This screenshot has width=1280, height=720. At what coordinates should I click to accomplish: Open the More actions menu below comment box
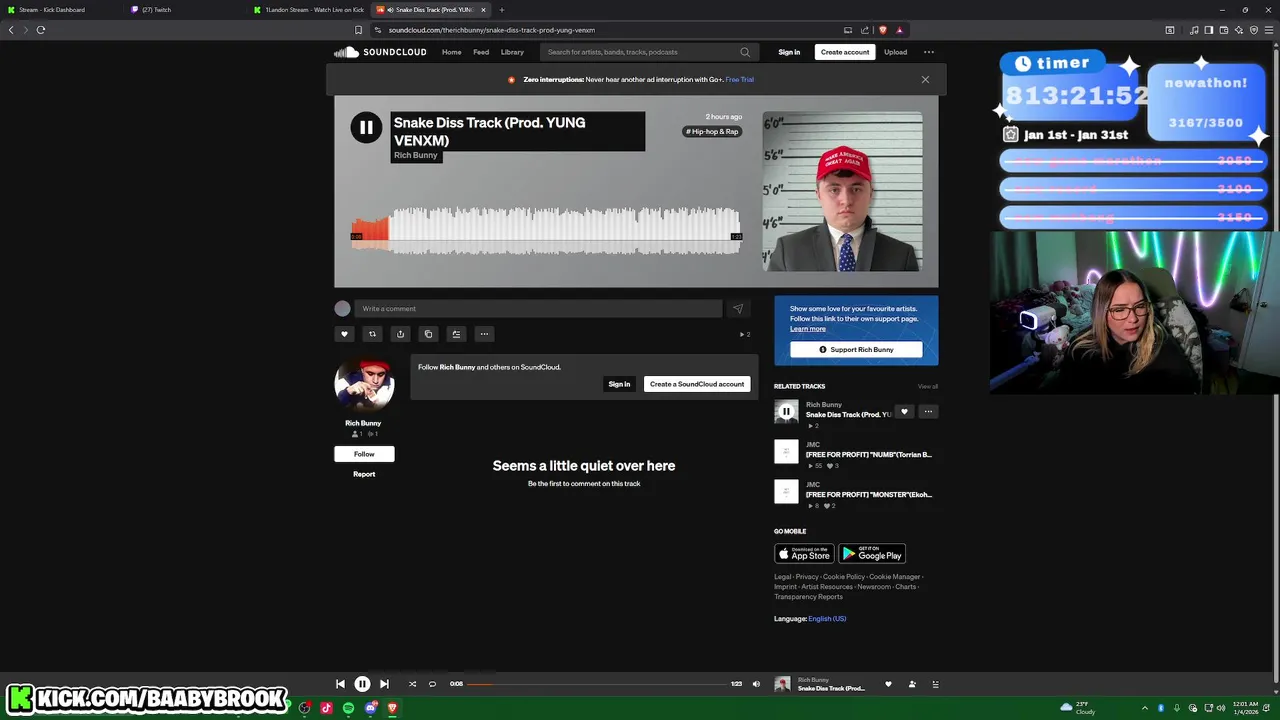484,334
